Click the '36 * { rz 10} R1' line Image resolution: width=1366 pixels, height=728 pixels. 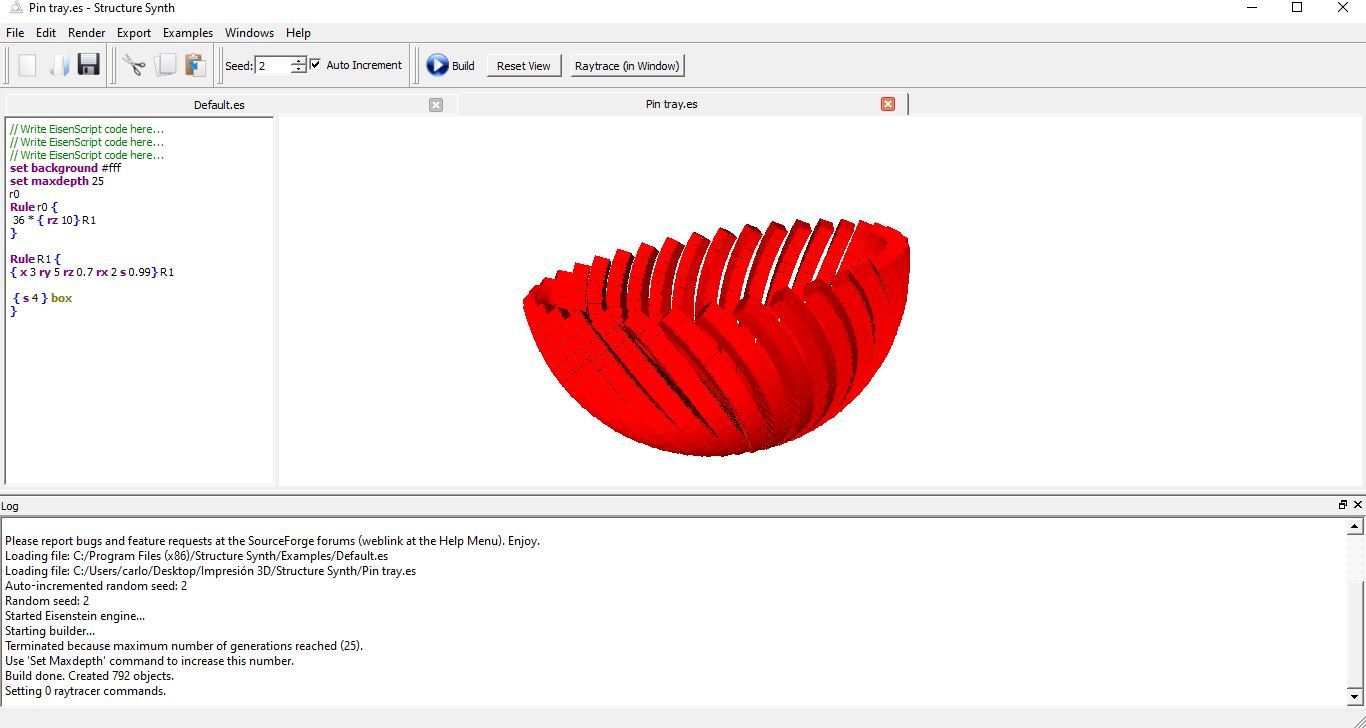click(54, 220)
